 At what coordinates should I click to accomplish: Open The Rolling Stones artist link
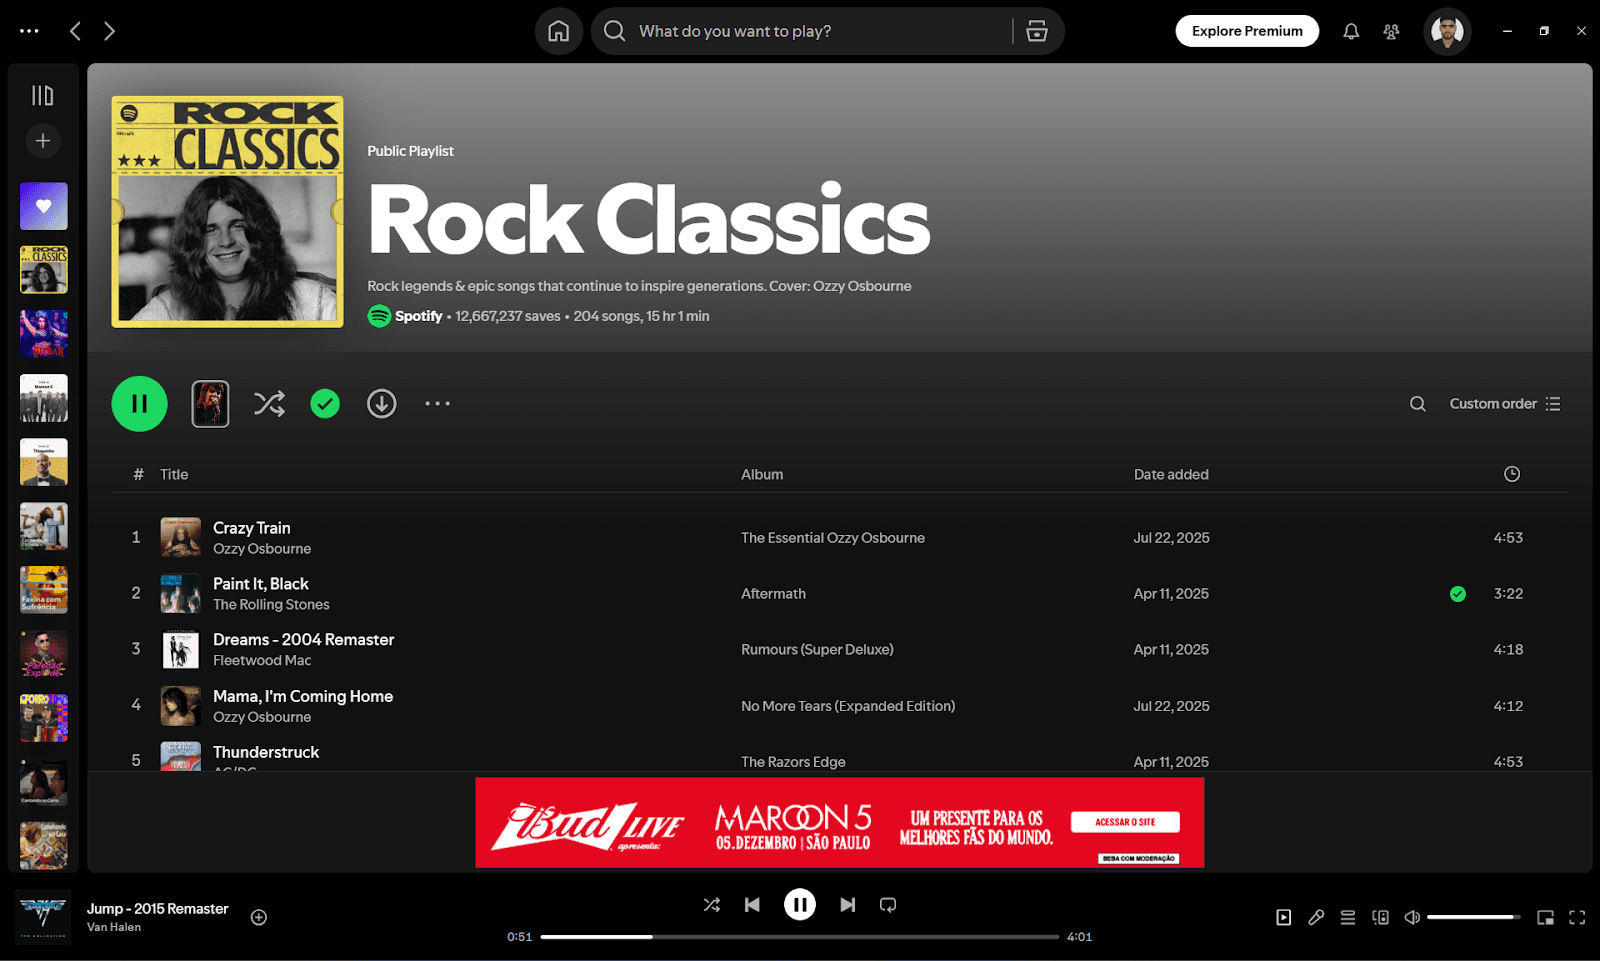271,605
